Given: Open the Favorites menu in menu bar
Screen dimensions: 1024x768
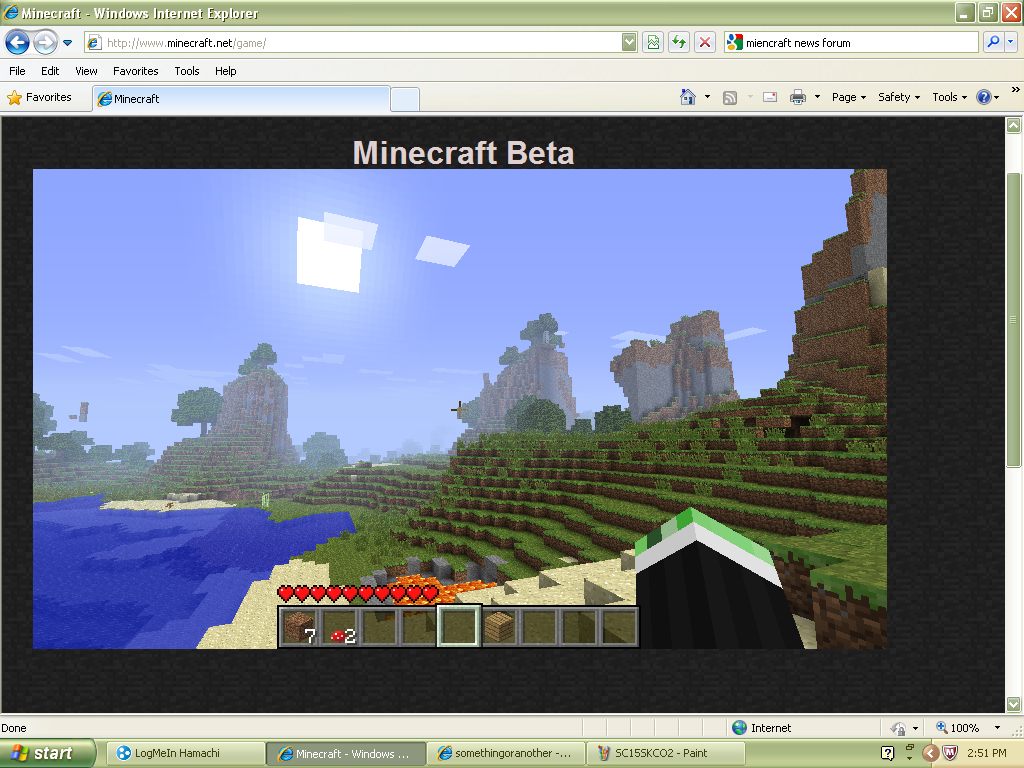Looking at the screenshot, I should point(136,71).
